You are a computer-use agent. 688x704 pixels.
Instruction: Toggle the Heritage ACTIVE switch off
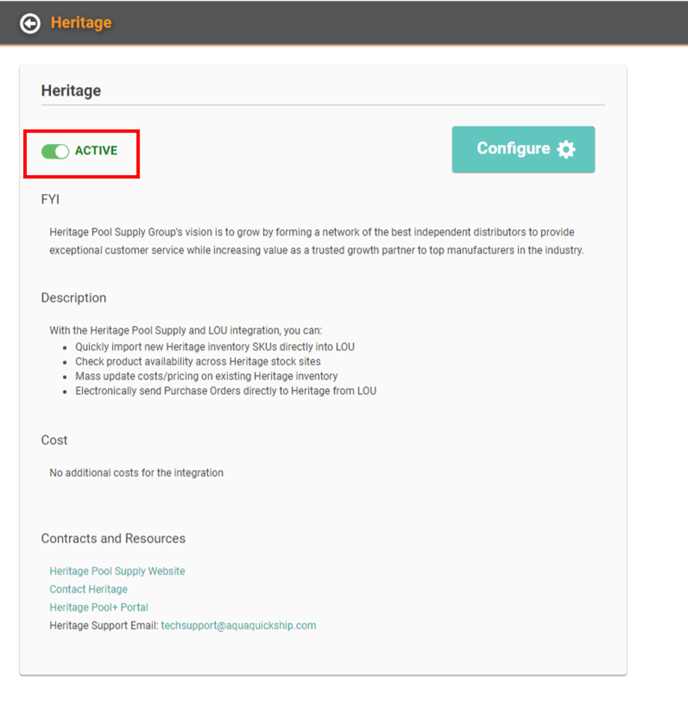(x=55, y=151)
